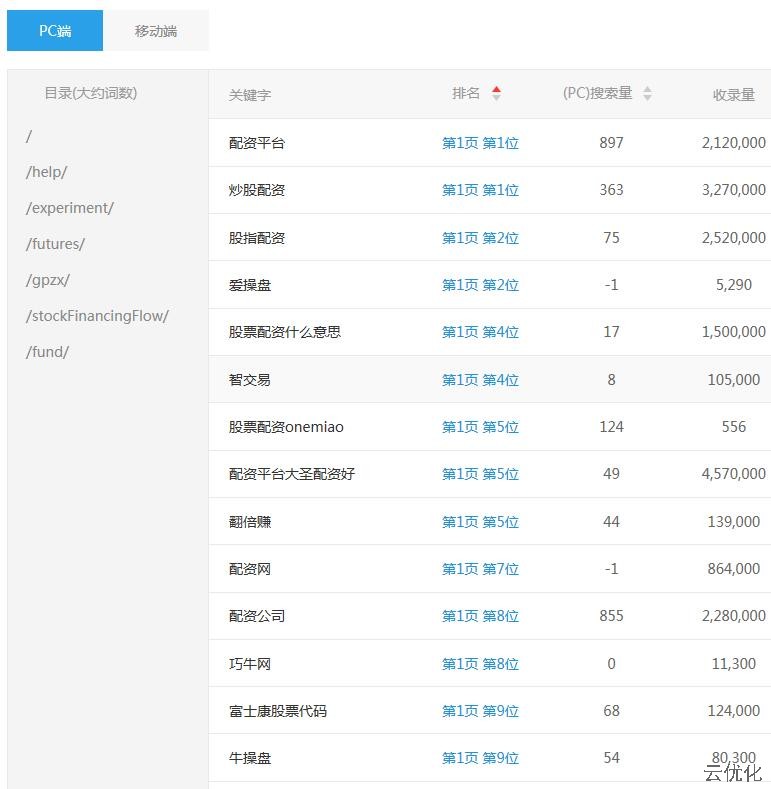Click the keyword 股指配资
The height and width of the screenshot is (789, 771).
257,238
